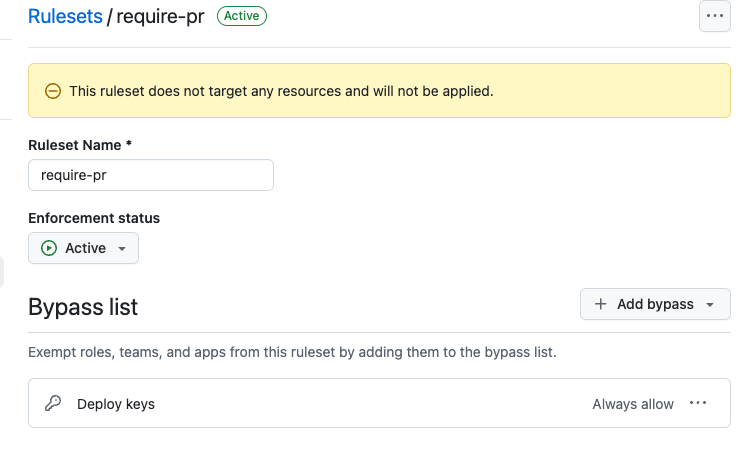The width and height of the screenshot is (751, 458).
Task: Click the plus icon on Add bypass
Action: pos(600,304)
